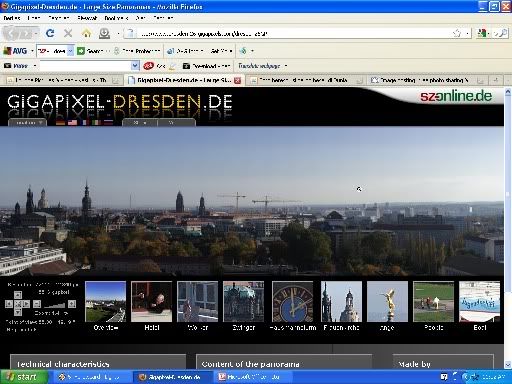This screenshot has height=384, width=512.
Task: Click the red round icon in third toolbar
Action: 148,66
